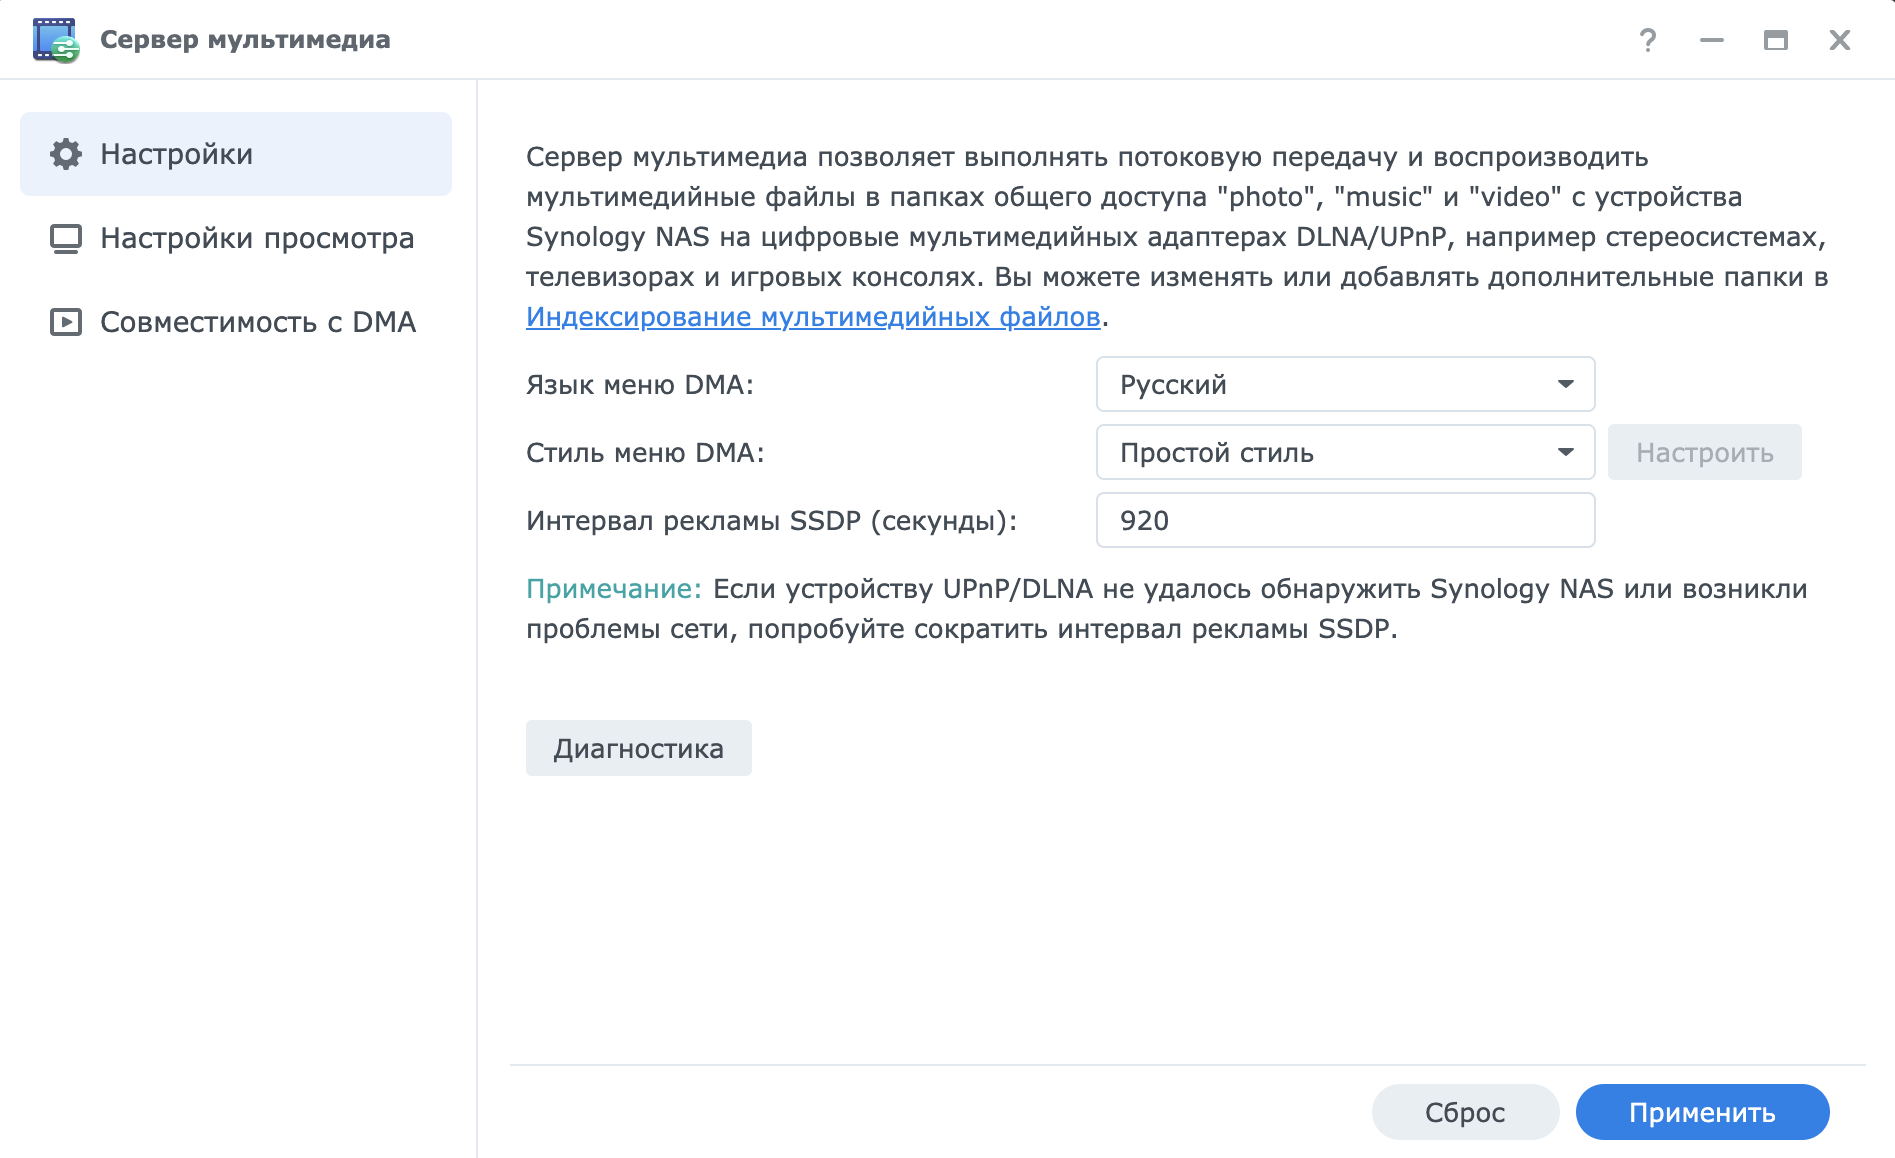Follow the Индексирование мультимедийных файлов link
Screen dimensions: 1895x1158
pyautogui.click(x=812, y=317)
